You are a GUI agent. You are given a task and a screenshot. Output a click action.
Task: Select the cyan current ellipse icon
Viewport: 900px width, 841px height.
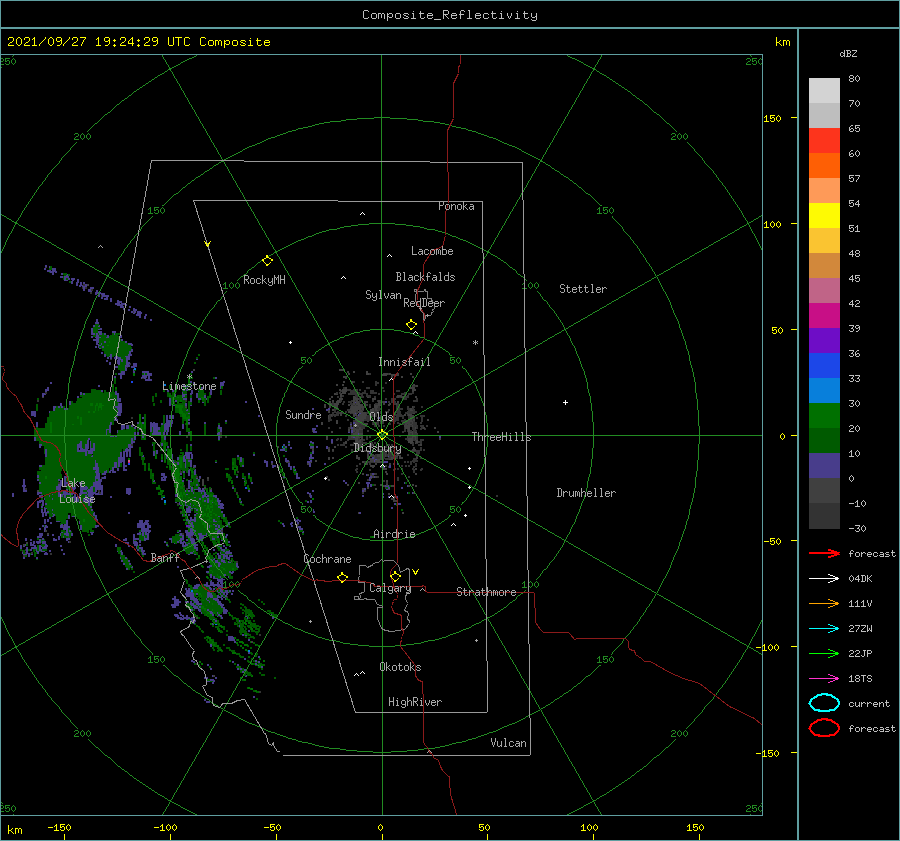[x=824, y=703]
